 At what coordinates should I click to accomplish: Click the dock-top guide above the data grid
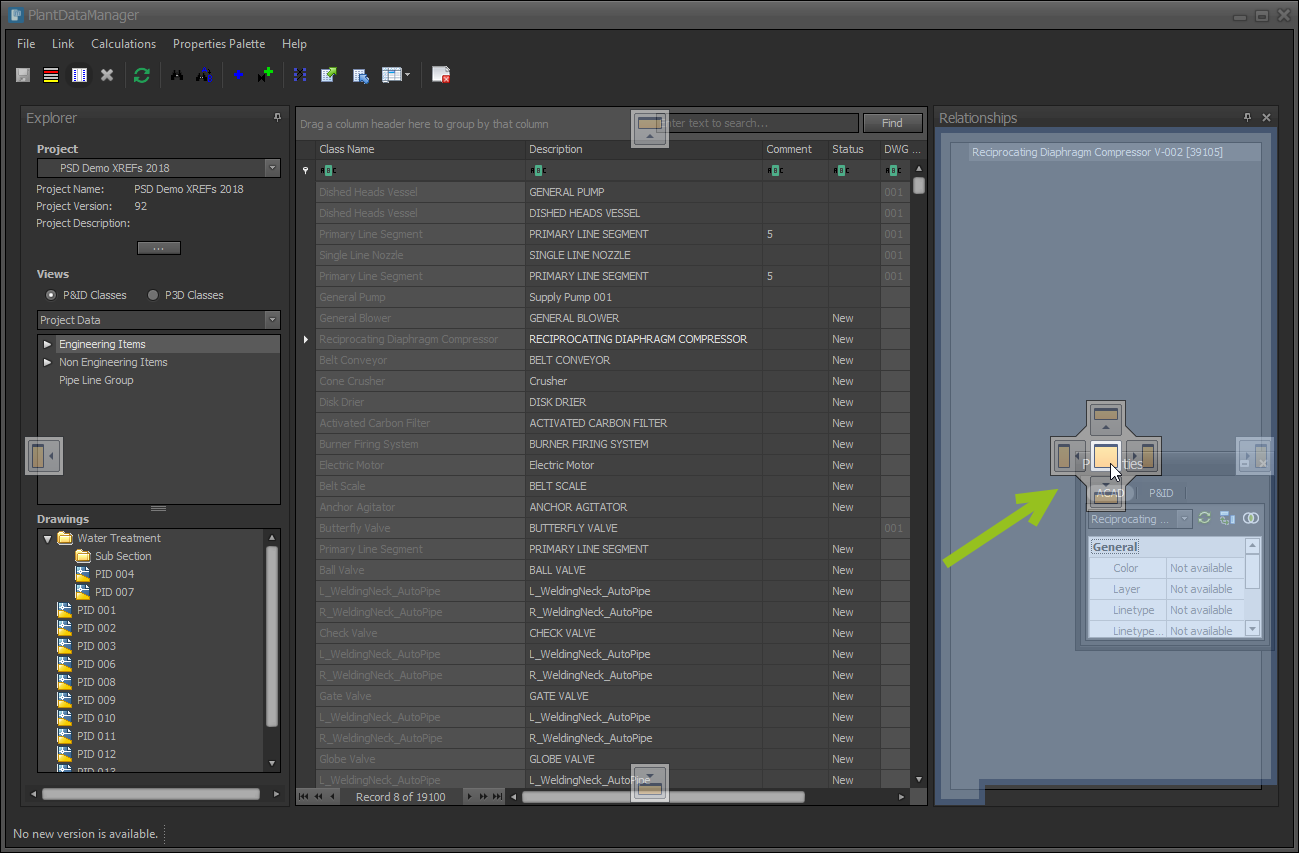coord(650,128)
